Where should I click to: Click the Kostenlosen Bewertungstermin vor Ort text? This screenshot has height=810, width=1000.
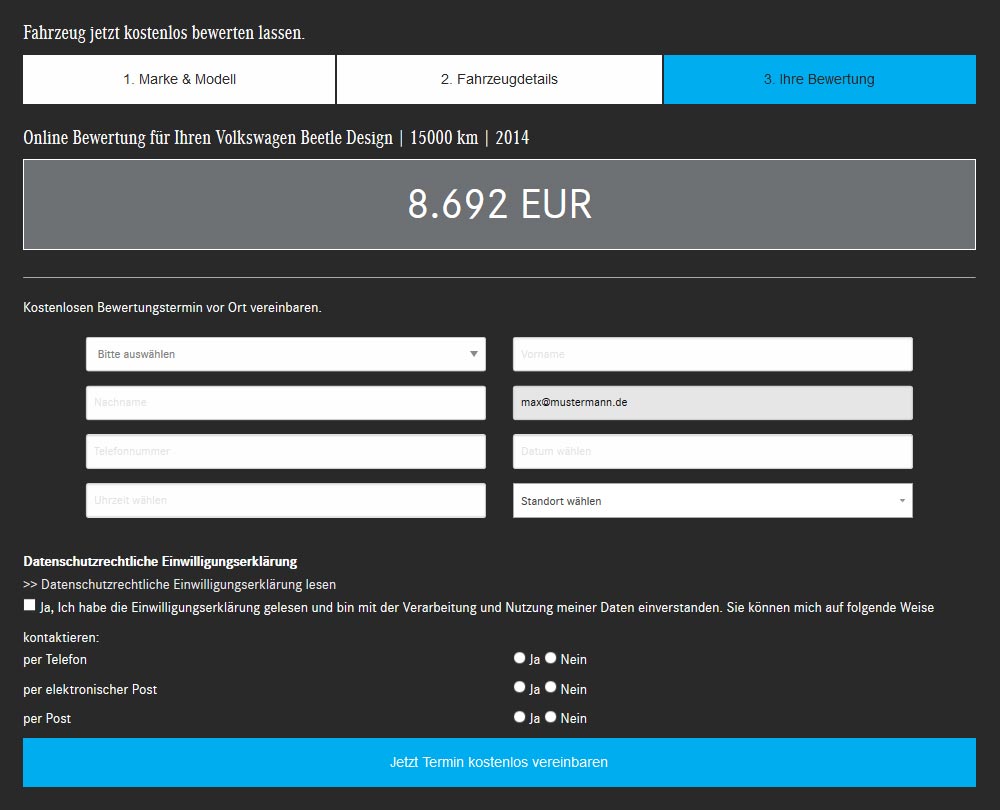(x=172, y=307)
